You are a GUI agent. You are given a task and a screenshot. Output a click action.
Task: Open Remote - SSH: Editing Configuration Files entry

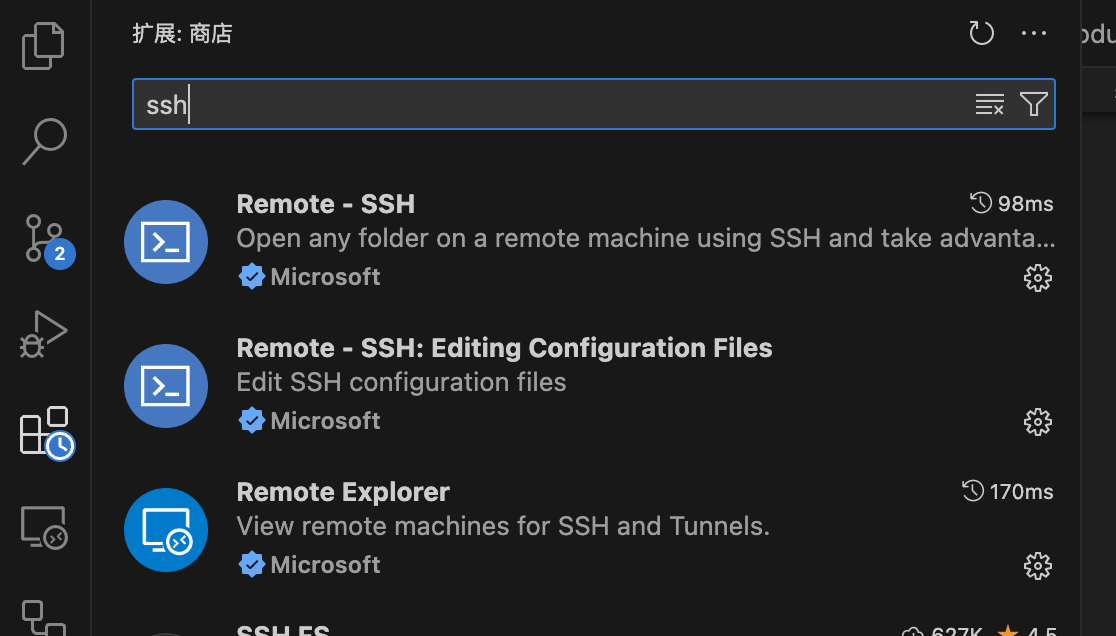click(x=504, y=348)
